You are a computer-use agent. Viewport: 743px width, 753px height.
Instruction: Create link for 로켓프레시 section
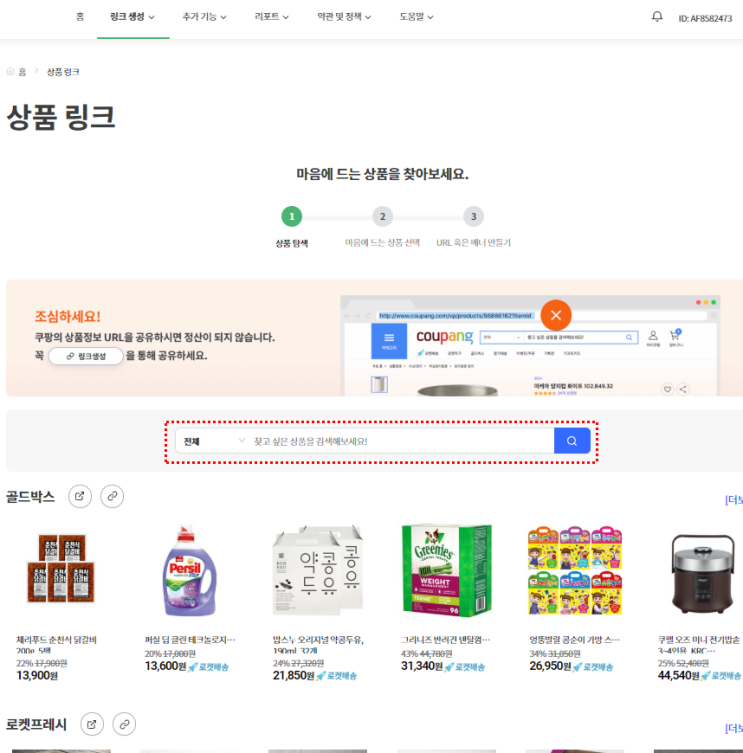124,724
